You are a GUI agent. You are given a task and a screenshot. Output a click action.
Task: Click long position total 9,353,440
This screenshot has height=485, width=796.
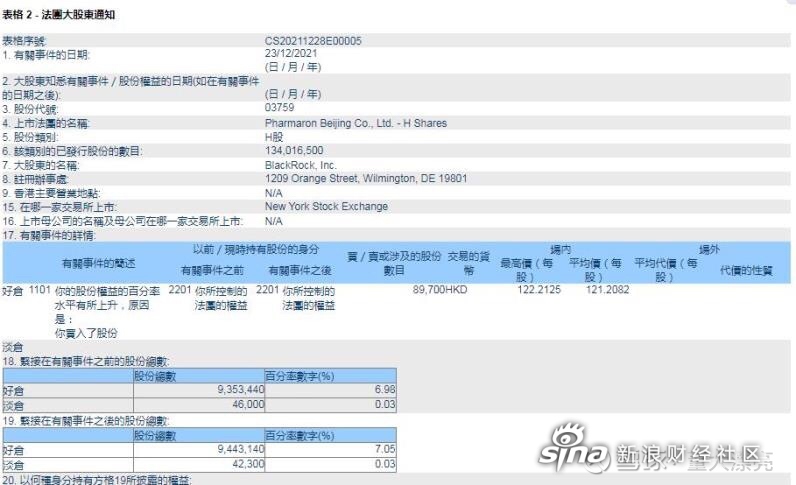241,390
